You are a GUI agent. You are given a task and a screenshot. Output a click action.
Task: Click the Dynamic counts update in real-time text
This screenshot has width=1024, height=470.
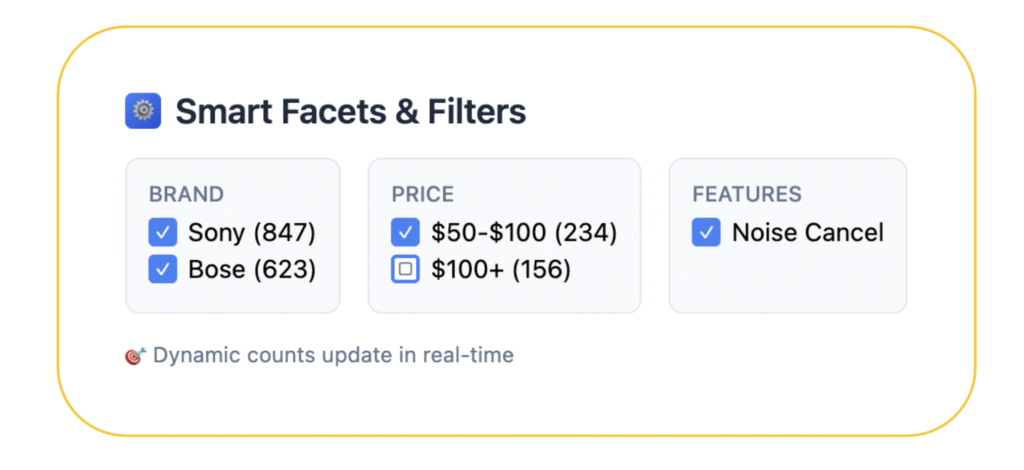click(x=333, y=356)
